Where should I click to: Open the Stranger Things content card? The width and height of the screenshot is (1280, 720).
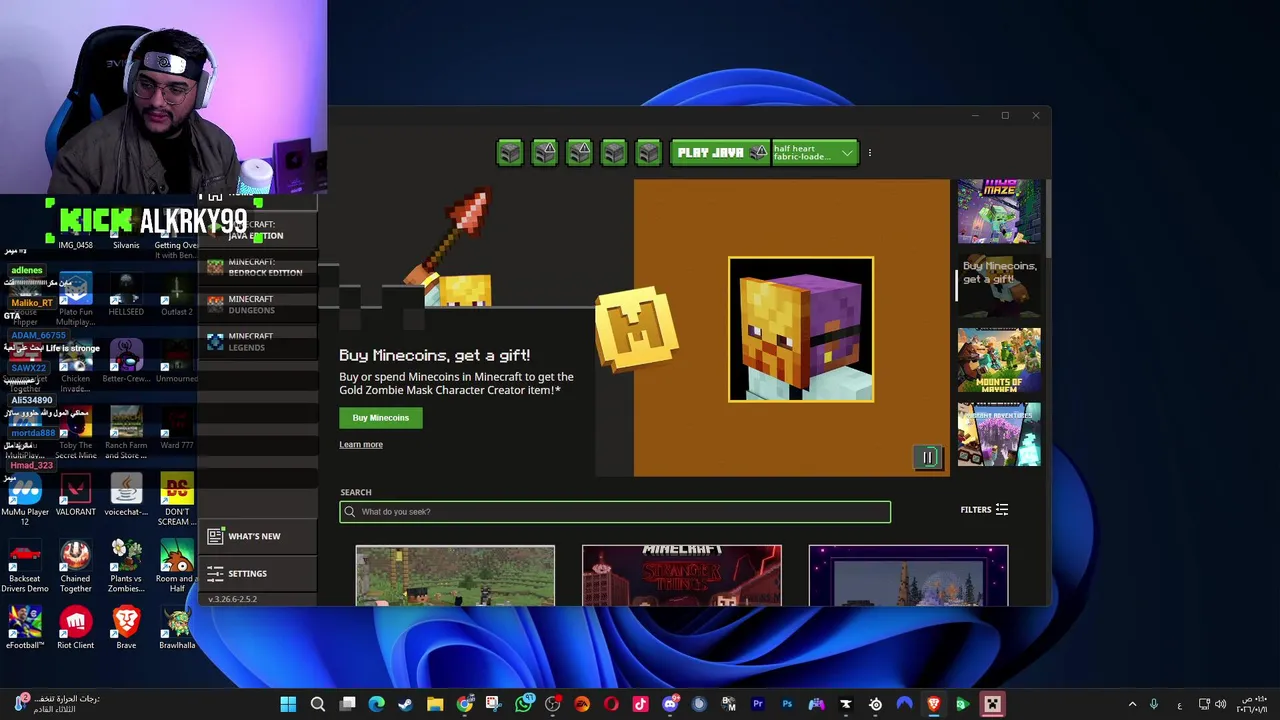(682, 575)
